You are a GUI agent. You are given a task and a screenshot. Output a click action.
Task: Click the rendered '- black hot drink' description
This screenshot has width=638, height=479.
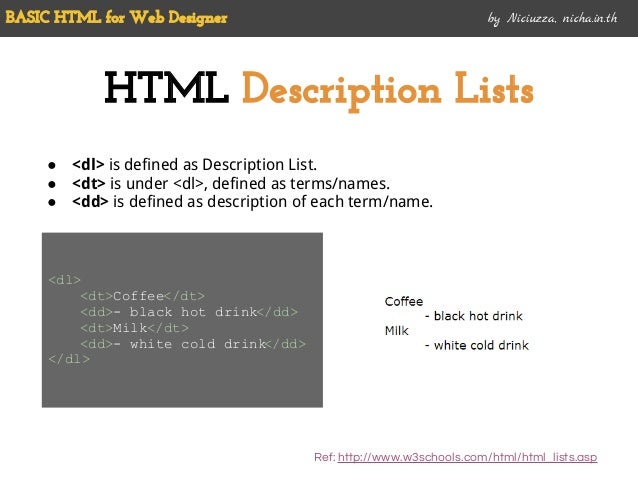(x=474, y=316)
